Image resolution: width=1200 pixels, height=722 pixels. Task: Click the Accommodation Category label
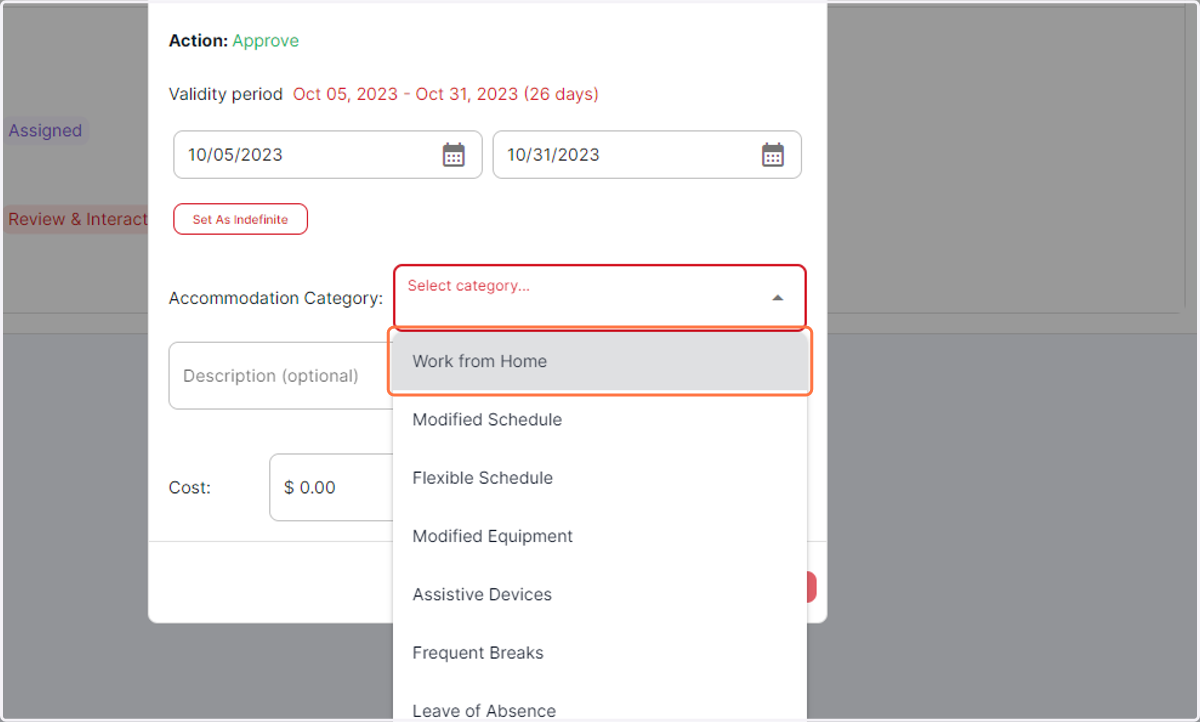(276, 298)
